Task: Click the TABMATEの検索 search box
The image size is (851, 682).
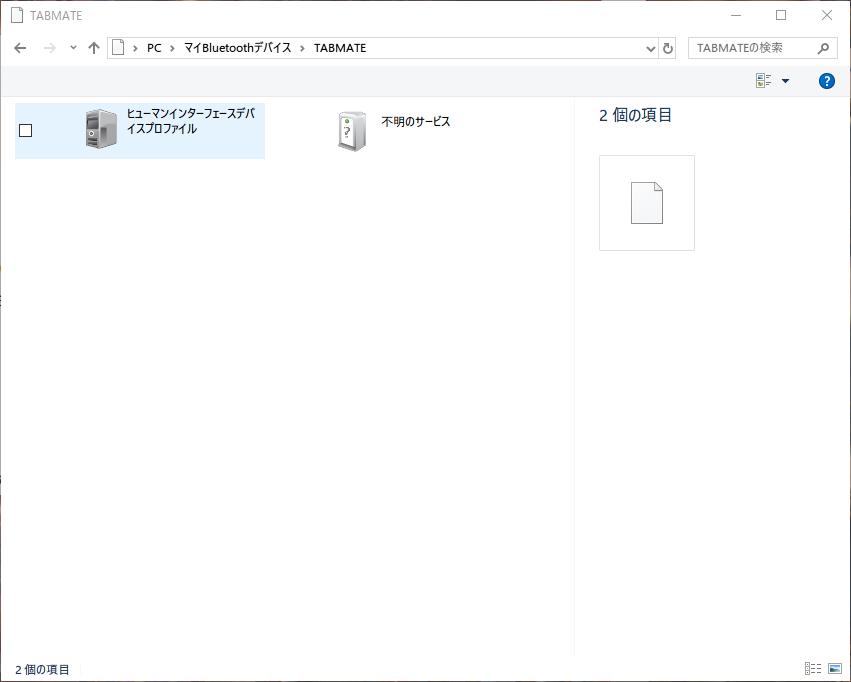Action: click(763, 48)
